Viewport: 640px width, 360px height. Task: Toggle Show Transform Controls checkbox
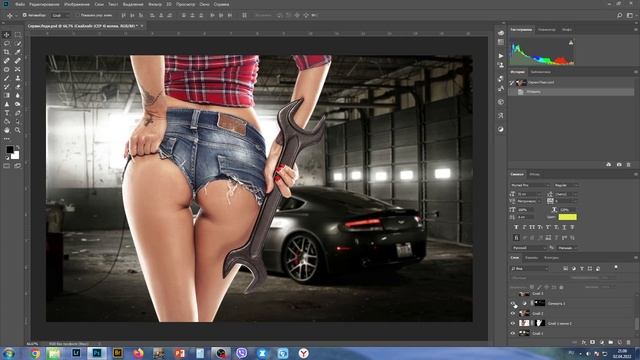78,15
